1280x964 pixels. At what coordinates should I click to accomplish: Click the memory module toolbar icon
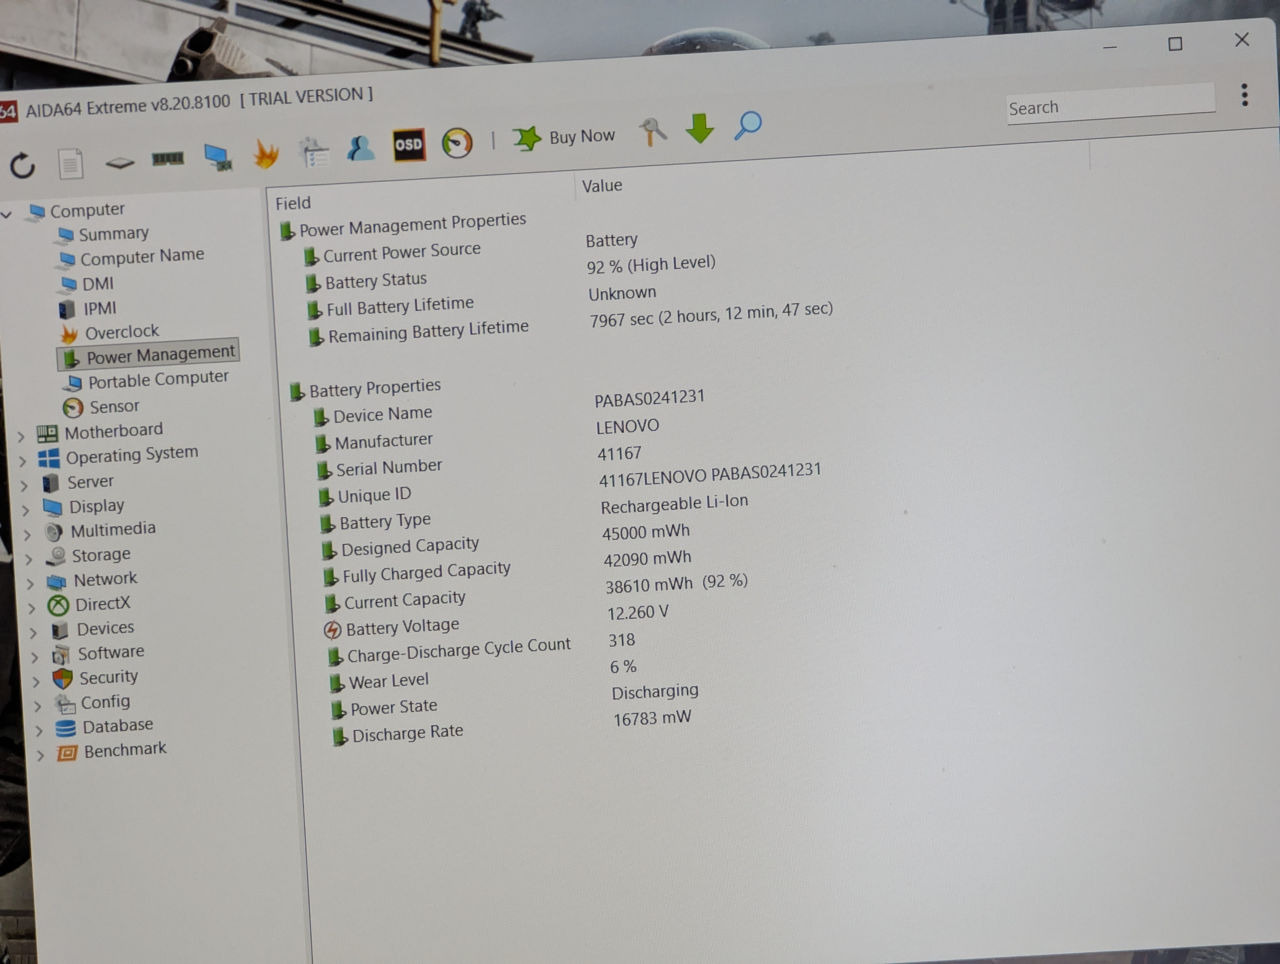168,158
